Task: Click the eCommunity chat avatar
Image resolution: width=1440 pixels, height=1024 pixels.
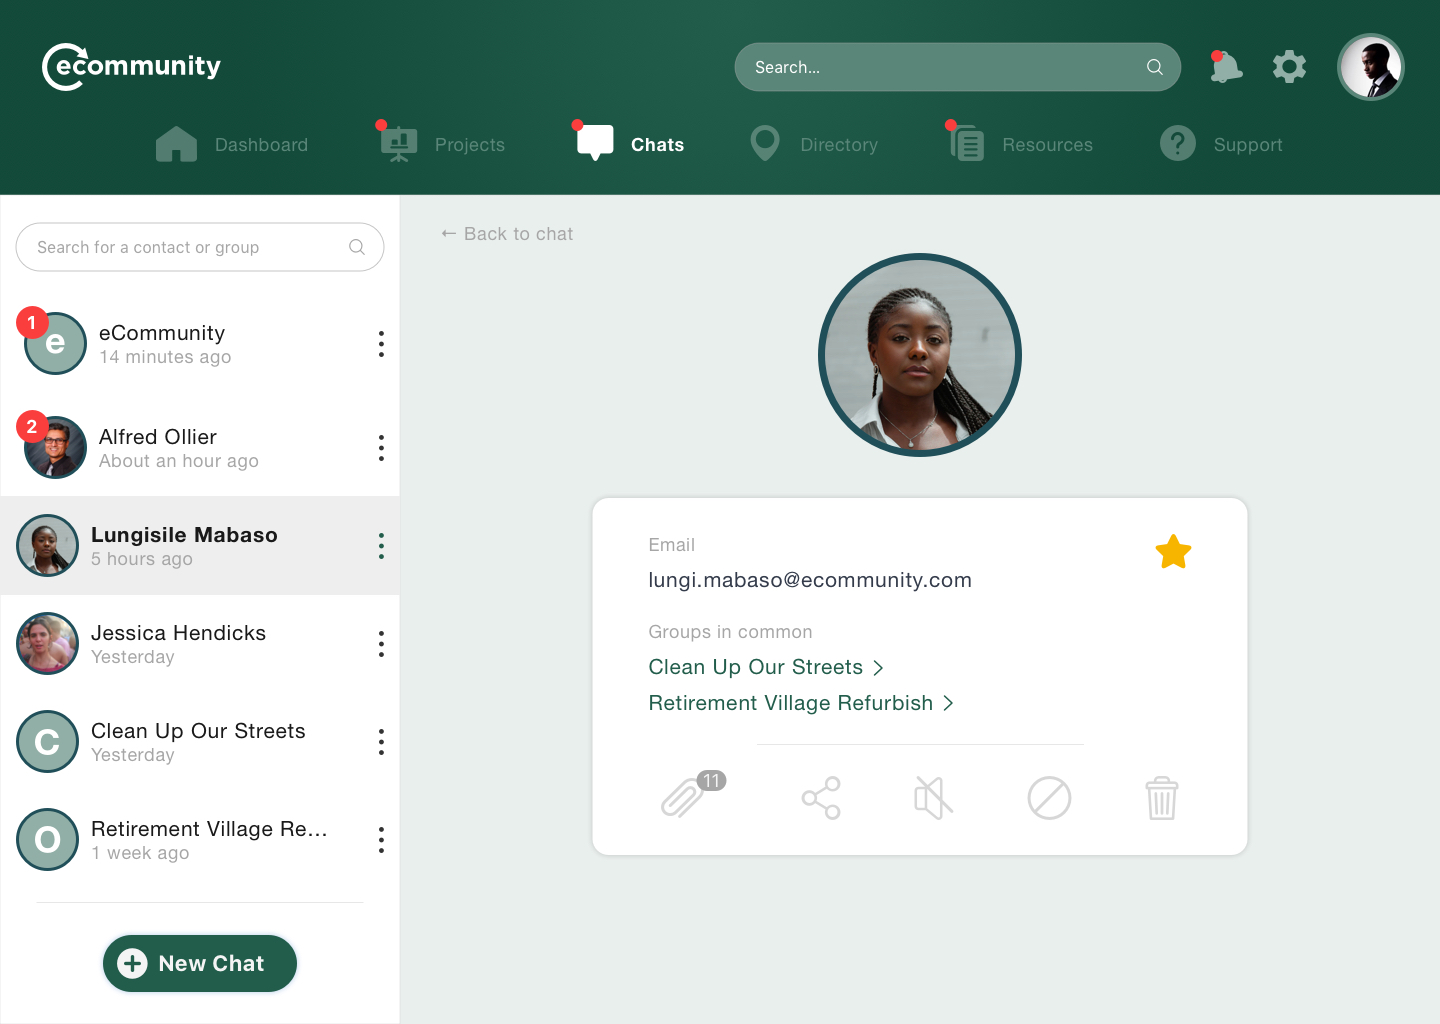Action: [x=55, y=343]
